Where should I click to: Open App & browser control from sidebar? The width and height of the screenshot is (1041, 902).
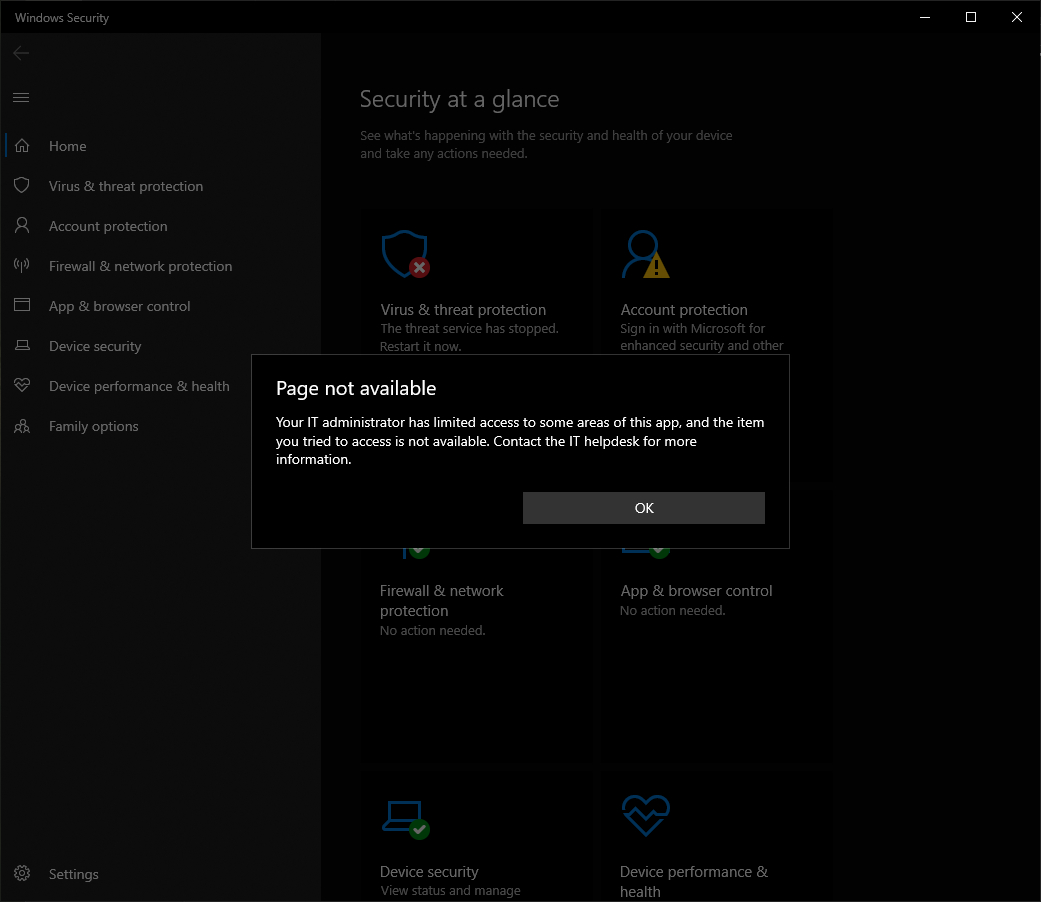point(120,306)
